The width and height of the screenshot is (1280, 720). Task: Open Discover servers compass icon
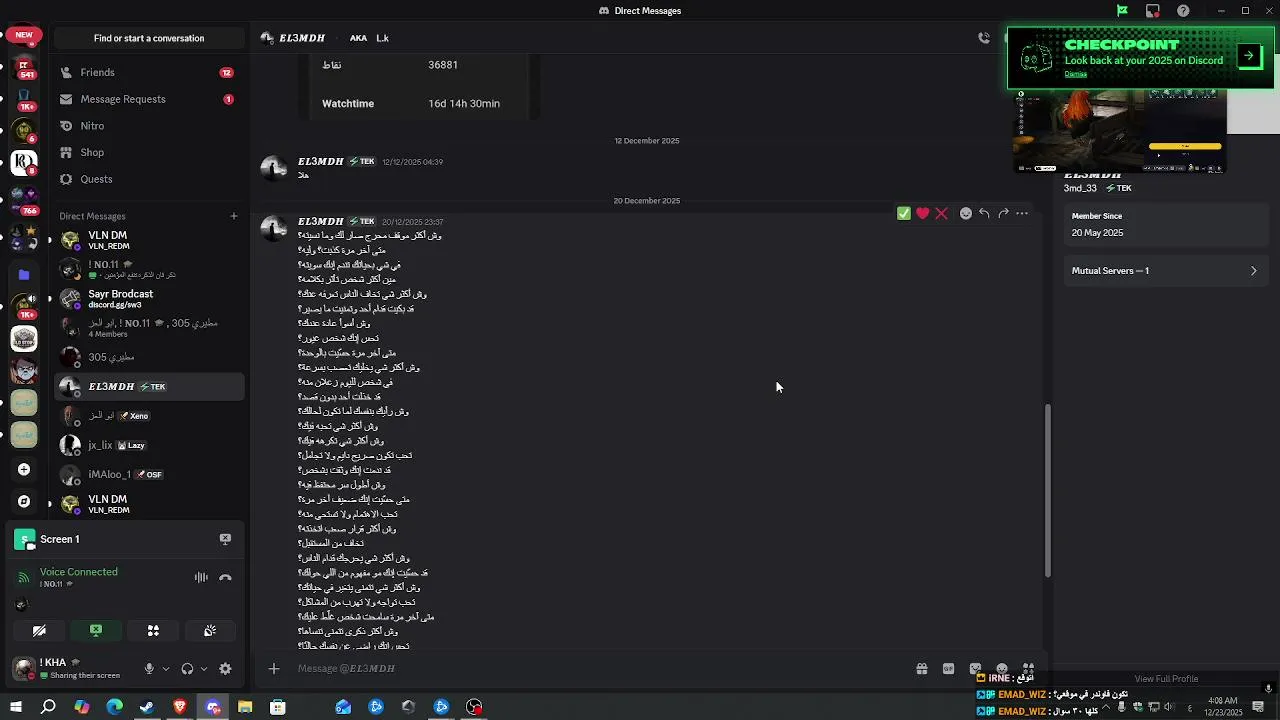pos(24,501)
